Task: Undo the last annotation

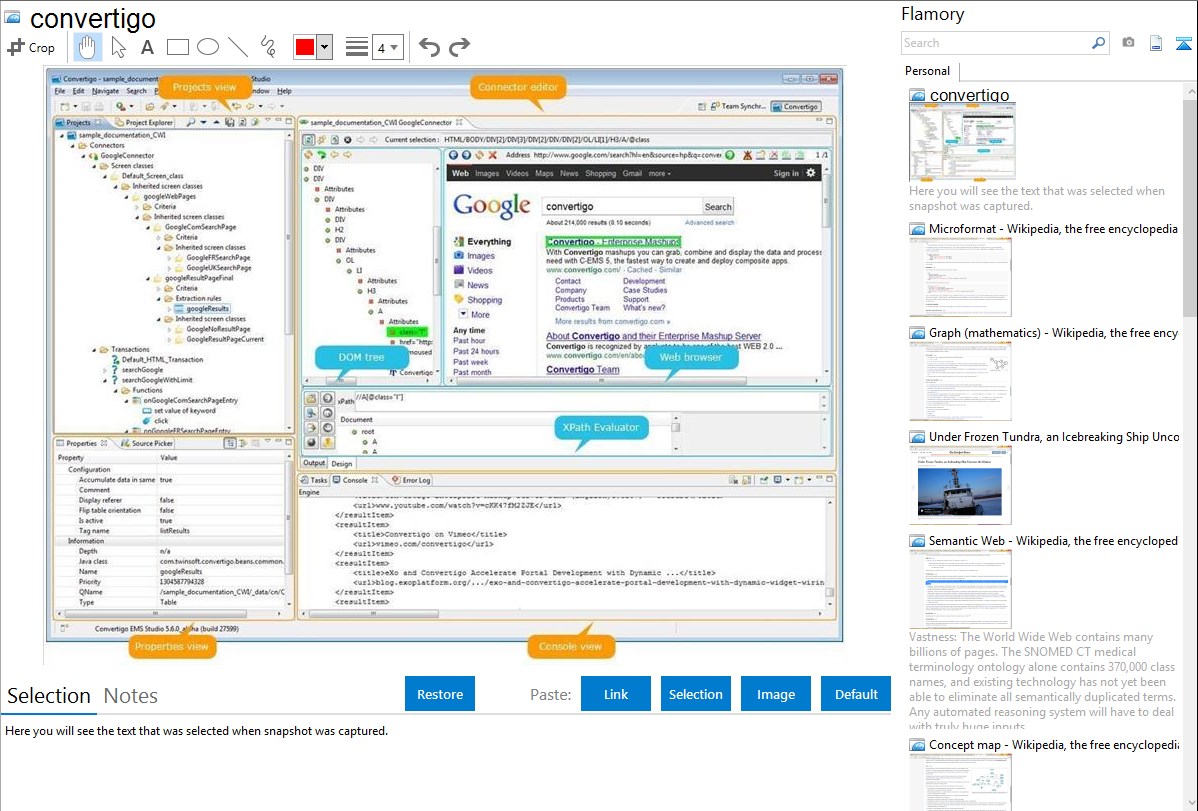Action: click(429, 47)
